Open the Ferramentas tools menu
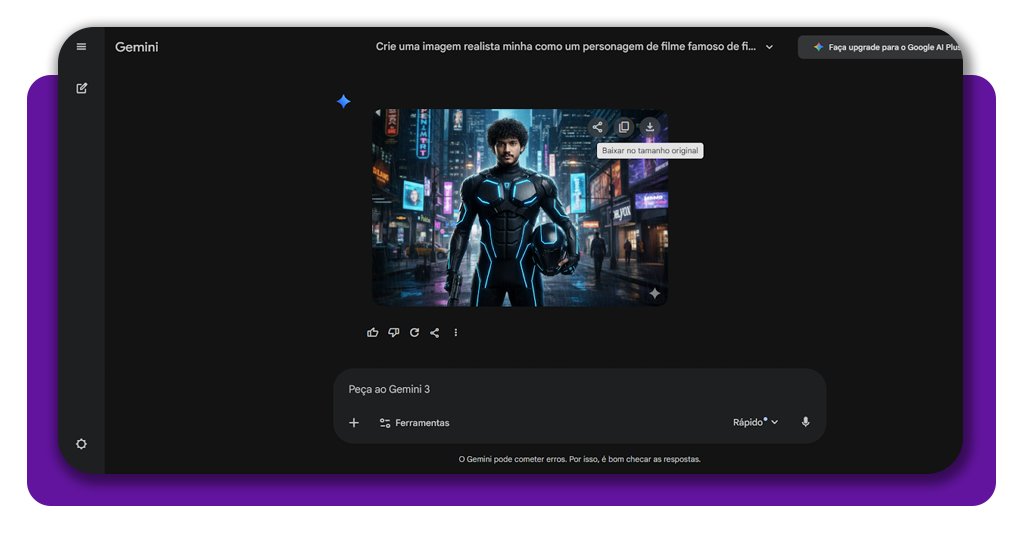The width and height of the screenshot is (1024, 536). click(x=414, y=423)
